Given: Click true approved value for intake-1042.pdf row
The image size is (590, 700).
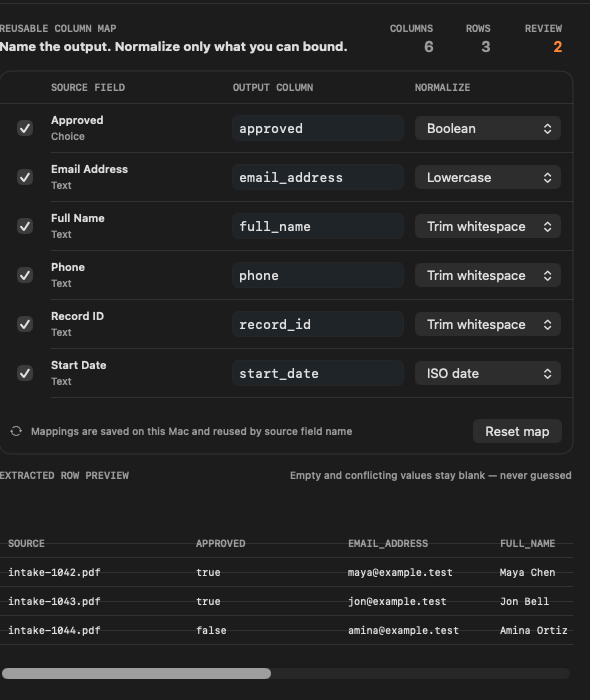Looking at the screenshot, I should click(x=208, y=572).
